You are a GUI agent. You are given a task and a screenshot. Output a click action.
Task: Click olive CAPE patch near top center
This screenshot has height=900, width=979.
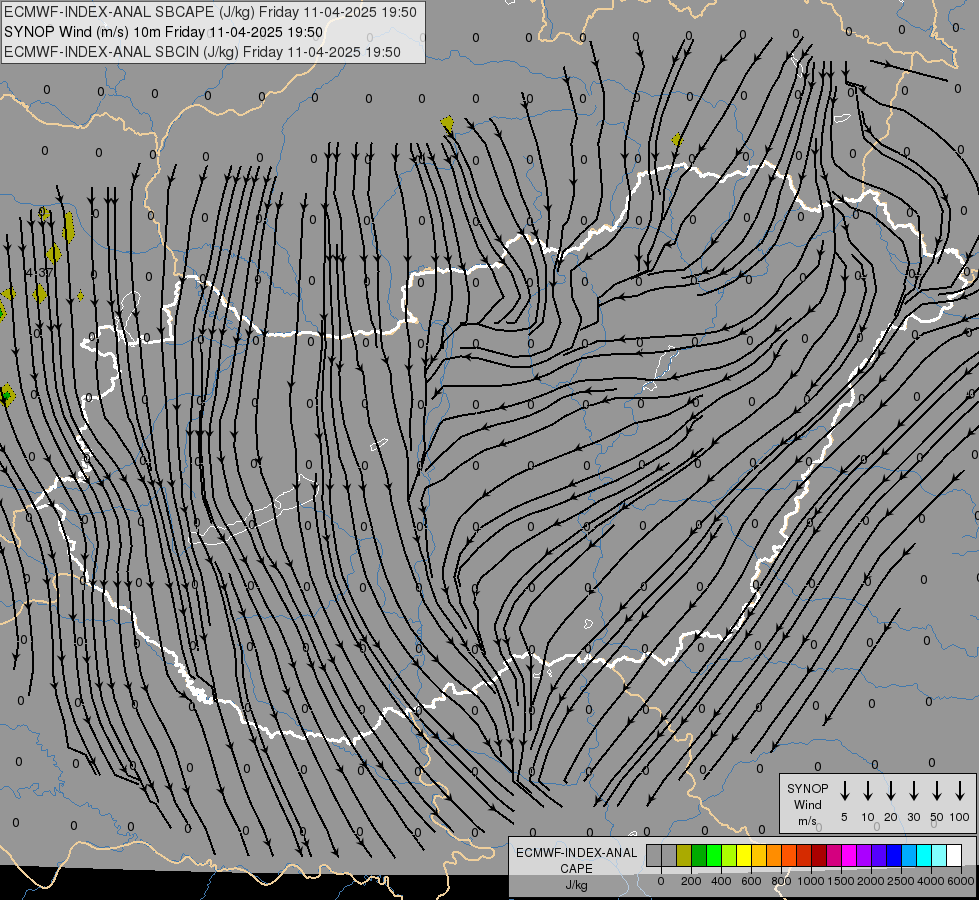tap(448, 124)
